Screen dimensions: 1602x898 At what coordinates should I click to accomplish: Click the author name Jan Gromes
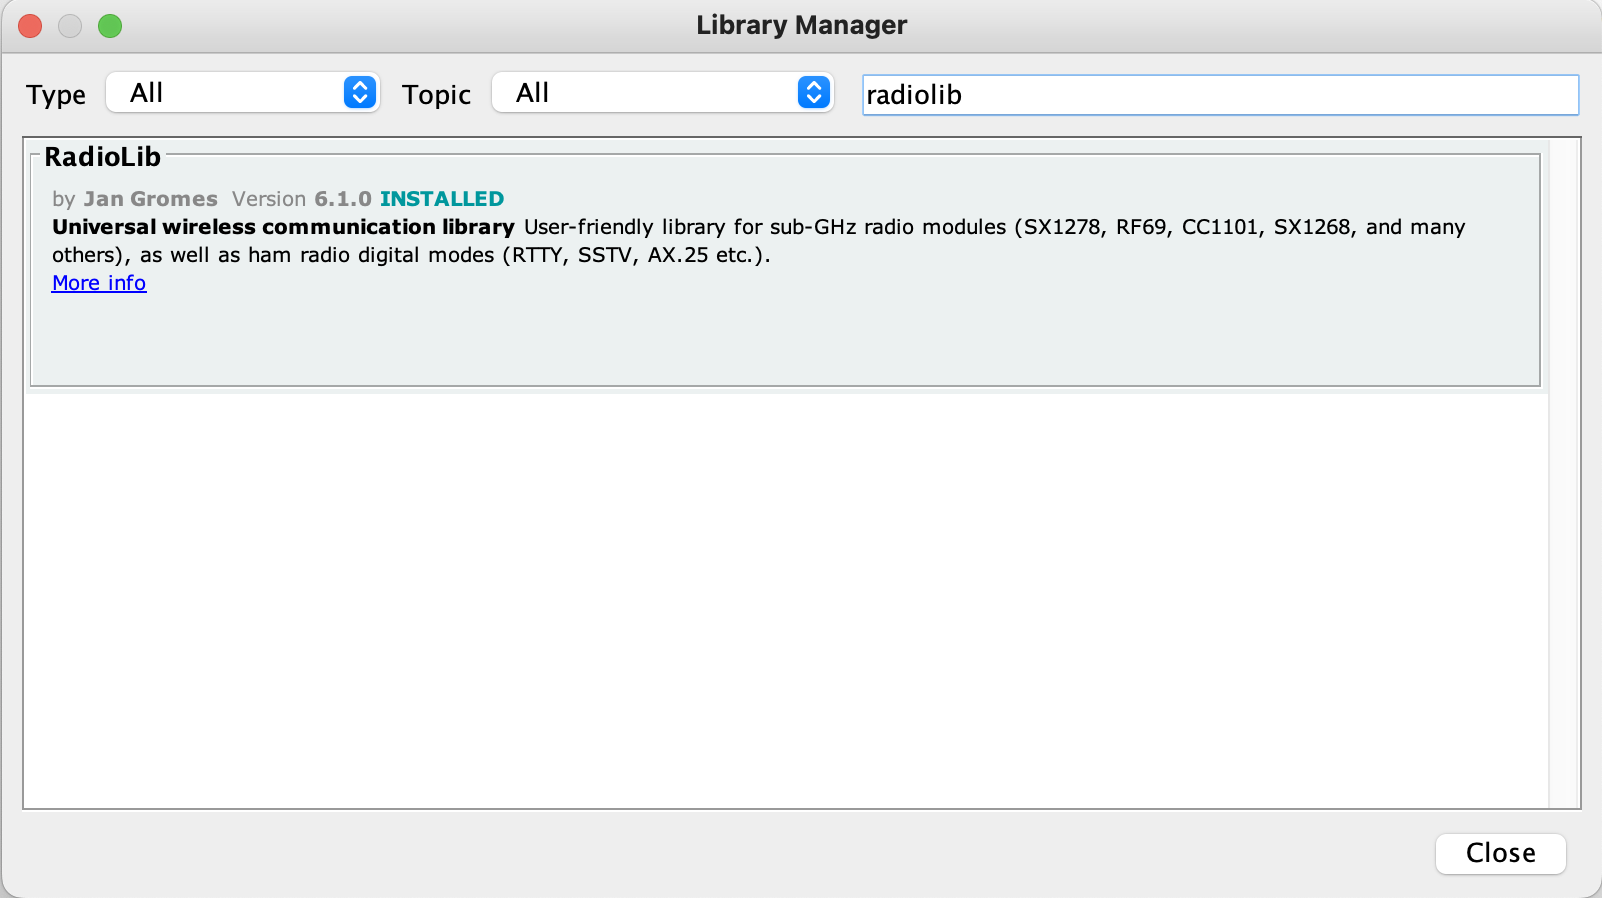[x=150, y=199]
